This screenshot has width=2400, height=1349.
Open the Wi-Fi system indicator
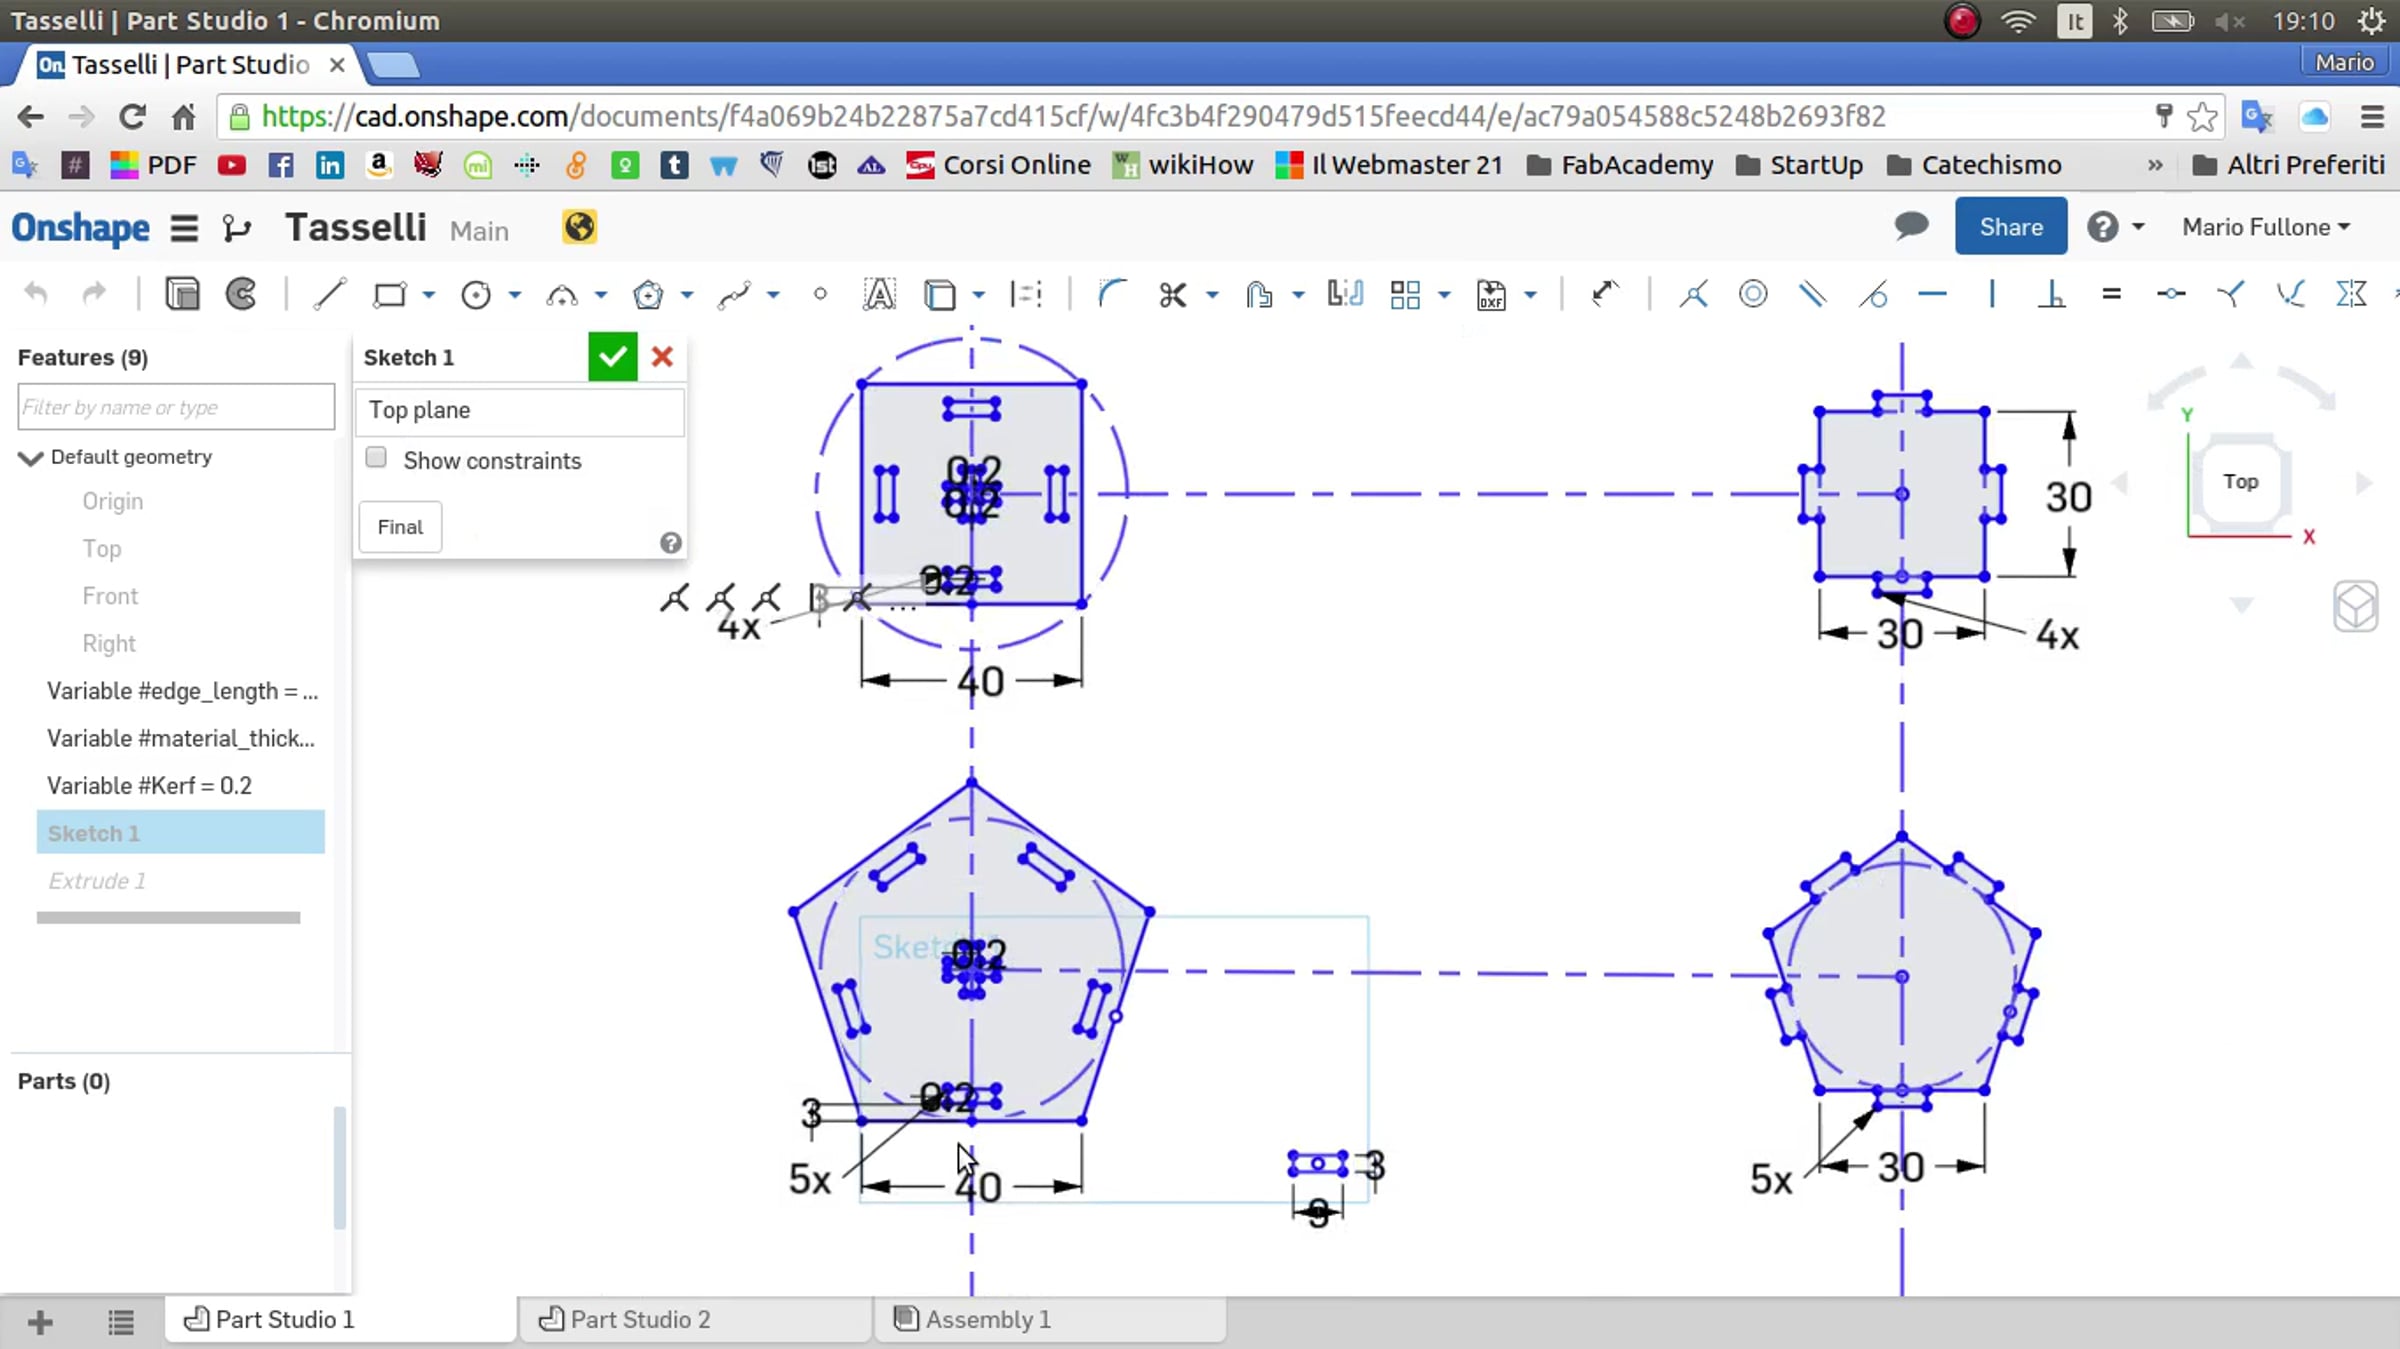(x=2019, y=21)
